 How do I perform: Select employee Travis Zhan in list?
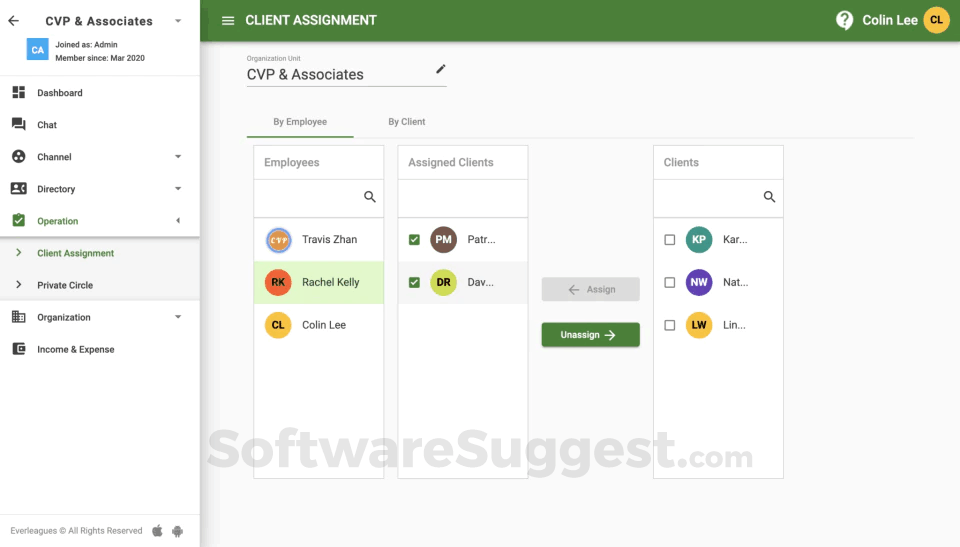(318, 240)
